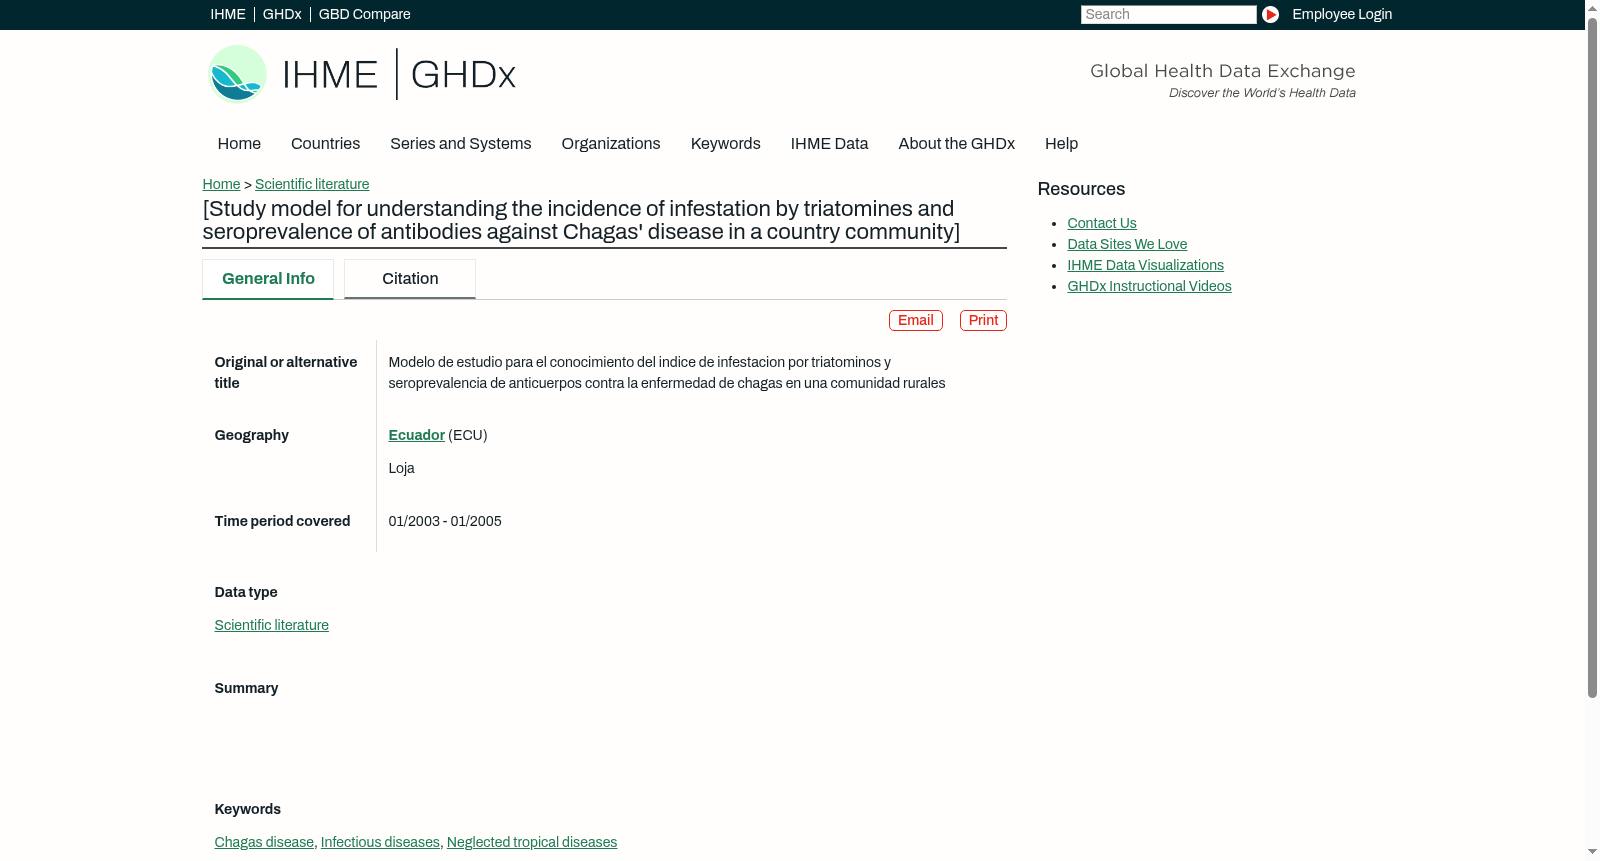
Task: Focus the Search input field
Action: coord(1168,14)
